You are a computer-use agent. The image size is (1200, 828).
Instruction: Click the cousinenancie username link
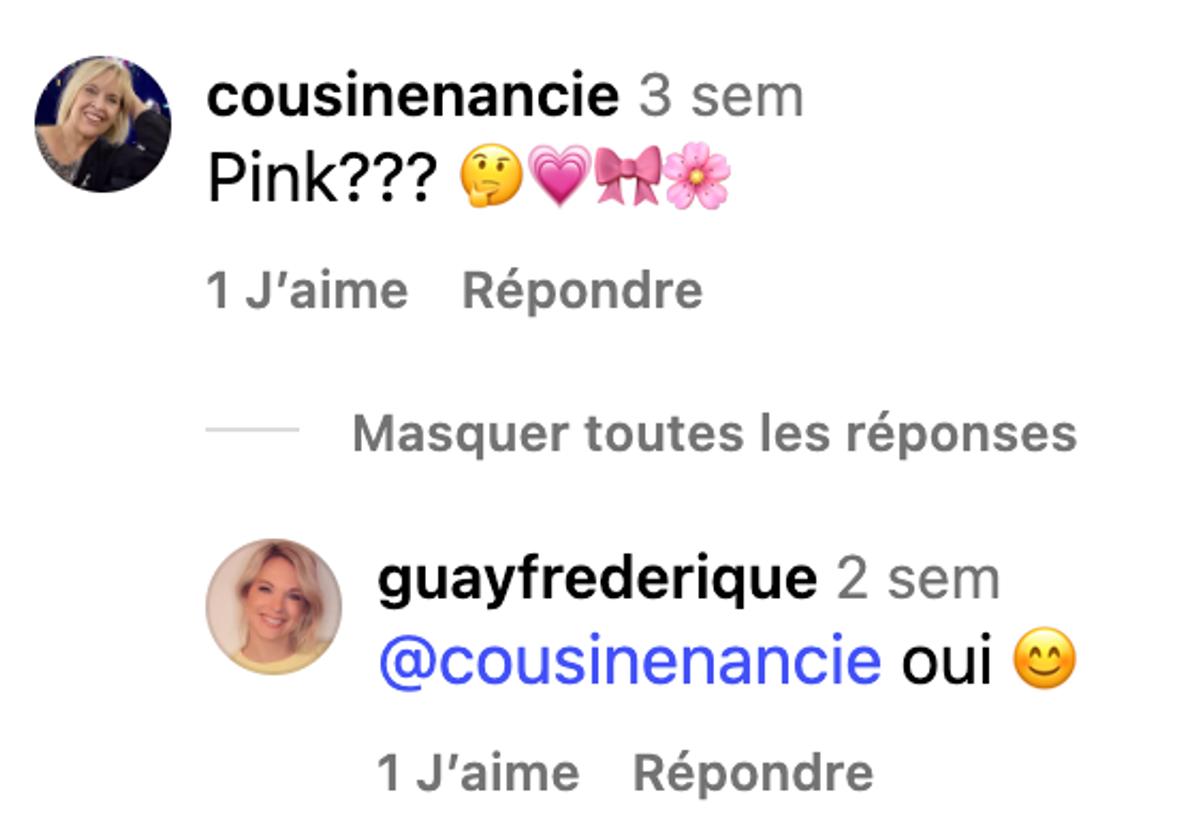click(413, 97)
